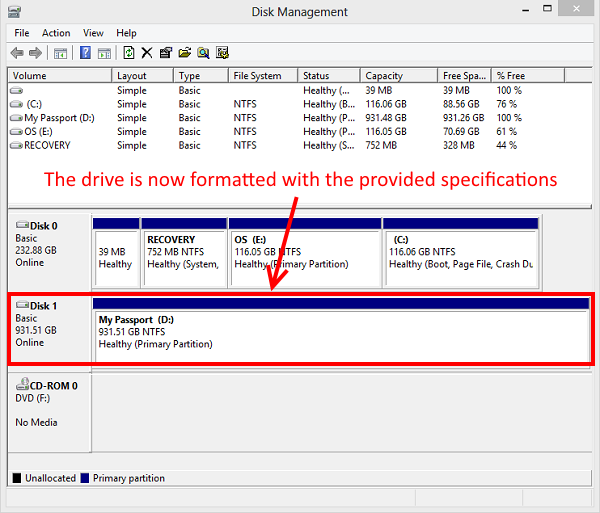Click the drive icon of the unnamed volume row

point(16,91)
